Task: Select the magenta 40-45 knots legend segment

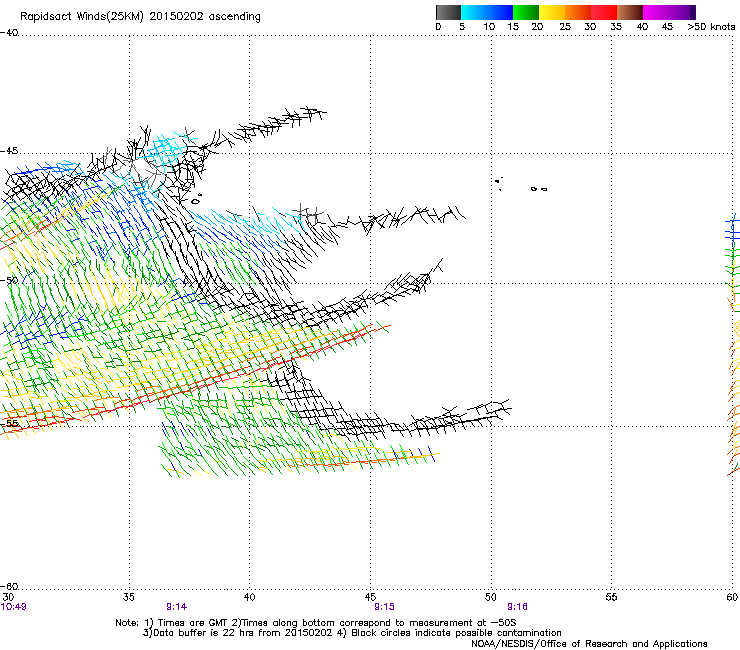Action: (656, 12)
